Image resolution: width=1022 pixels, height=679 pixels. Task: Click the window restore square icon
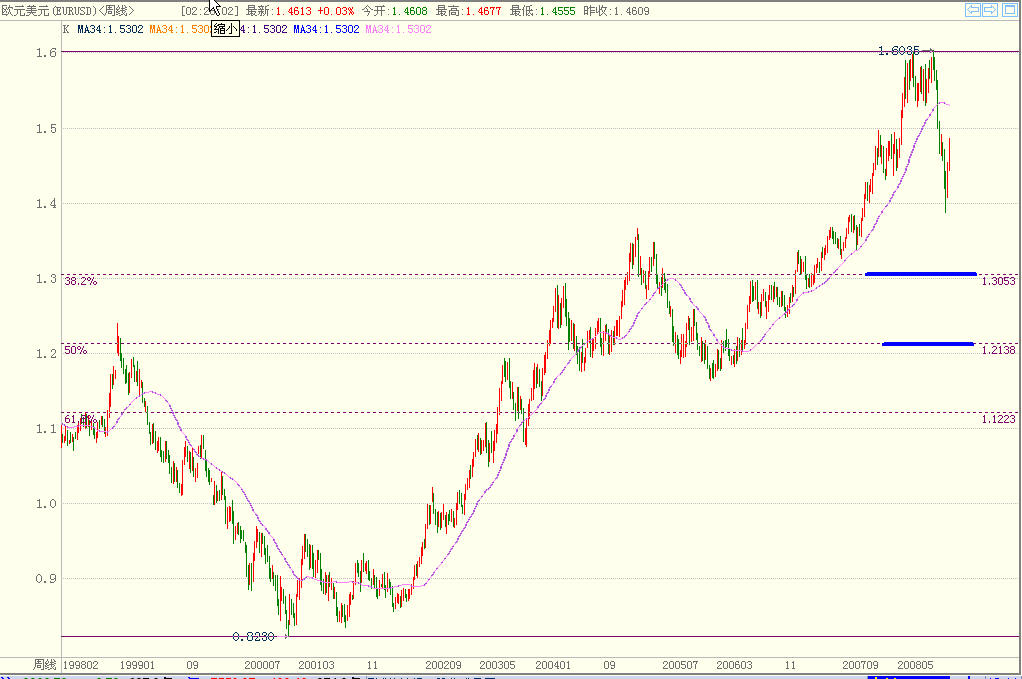tap(1010, 10)
